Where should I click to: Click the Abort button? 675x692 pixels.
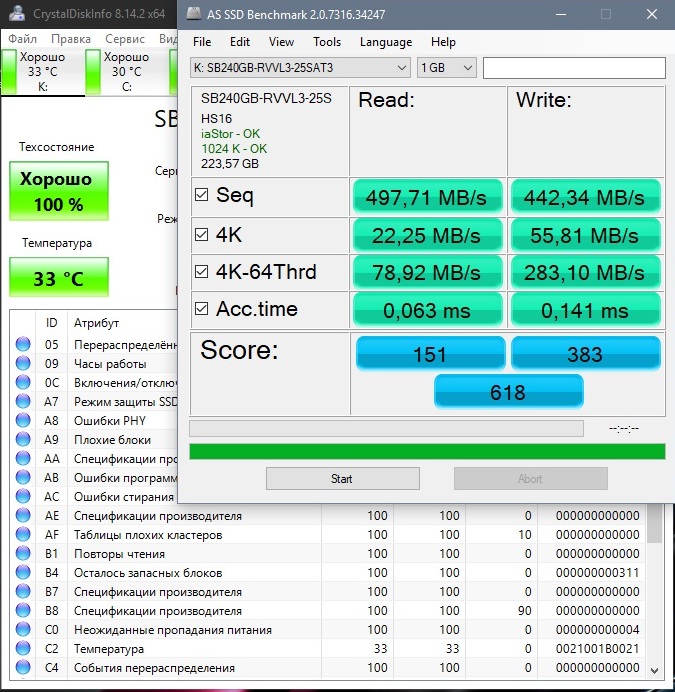[531, 479]
